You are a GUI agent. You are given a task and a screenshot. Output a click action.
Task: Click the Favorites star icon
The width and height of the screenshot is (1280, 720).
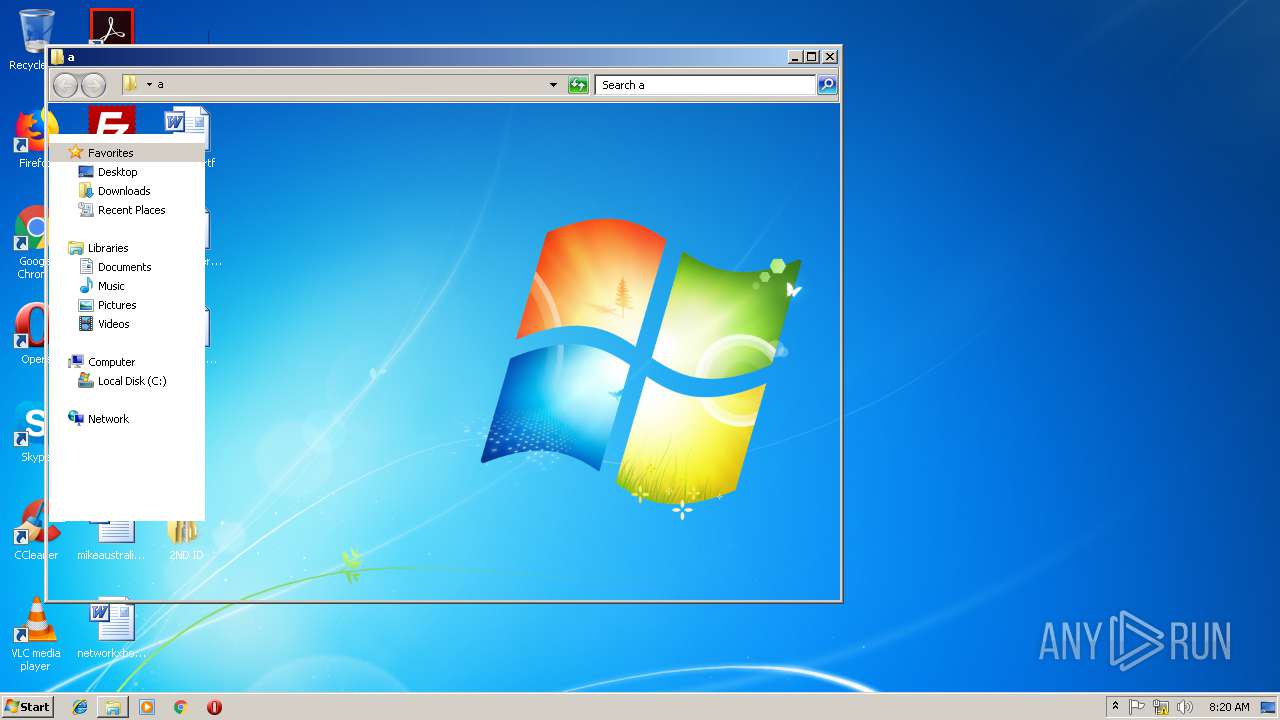(x=76, y=153)
